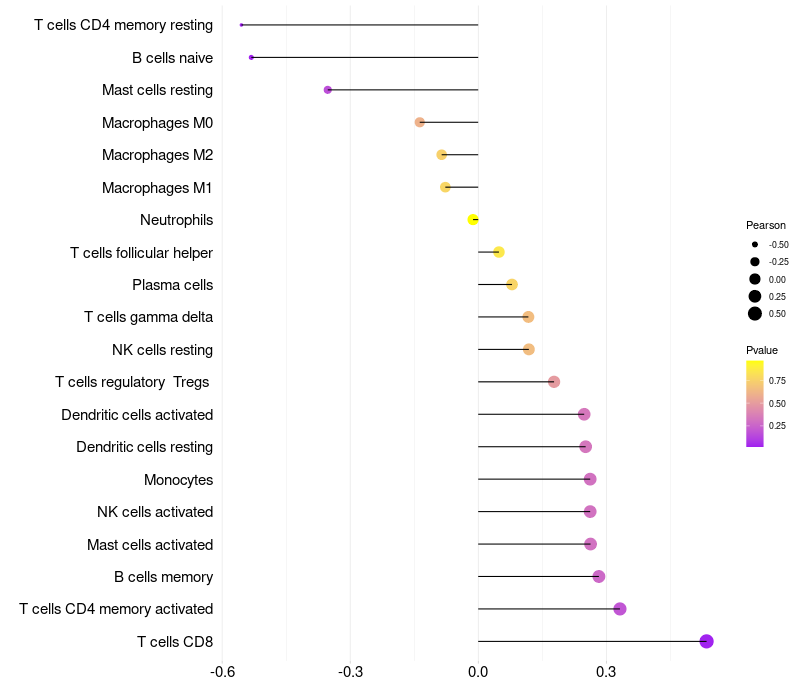Click the -0.6 x-axis tick label
The image size is (800, 700).
pos(222,671)
